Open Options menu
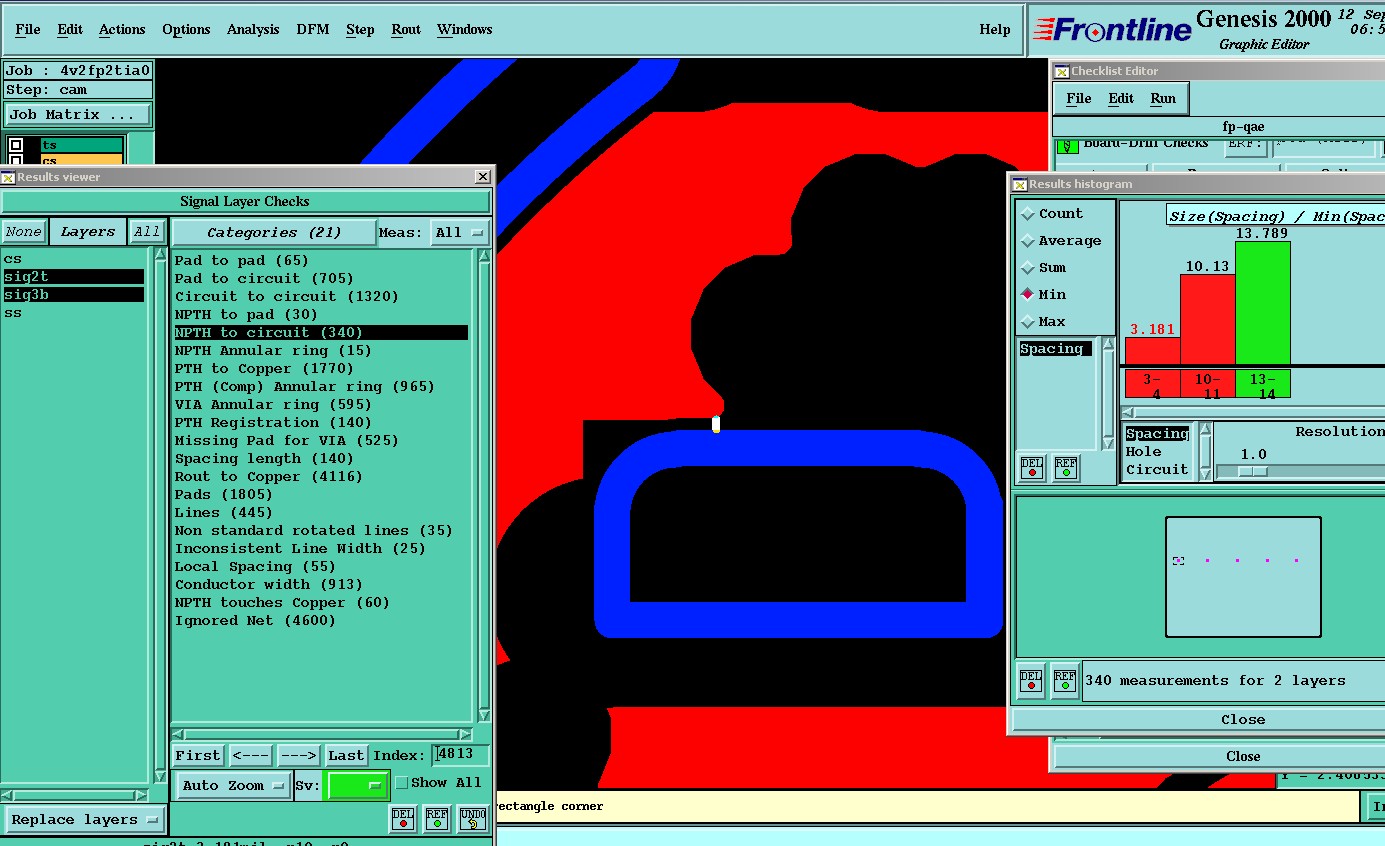This screenshot has height=846, width=1385. [x=186, y=29]
